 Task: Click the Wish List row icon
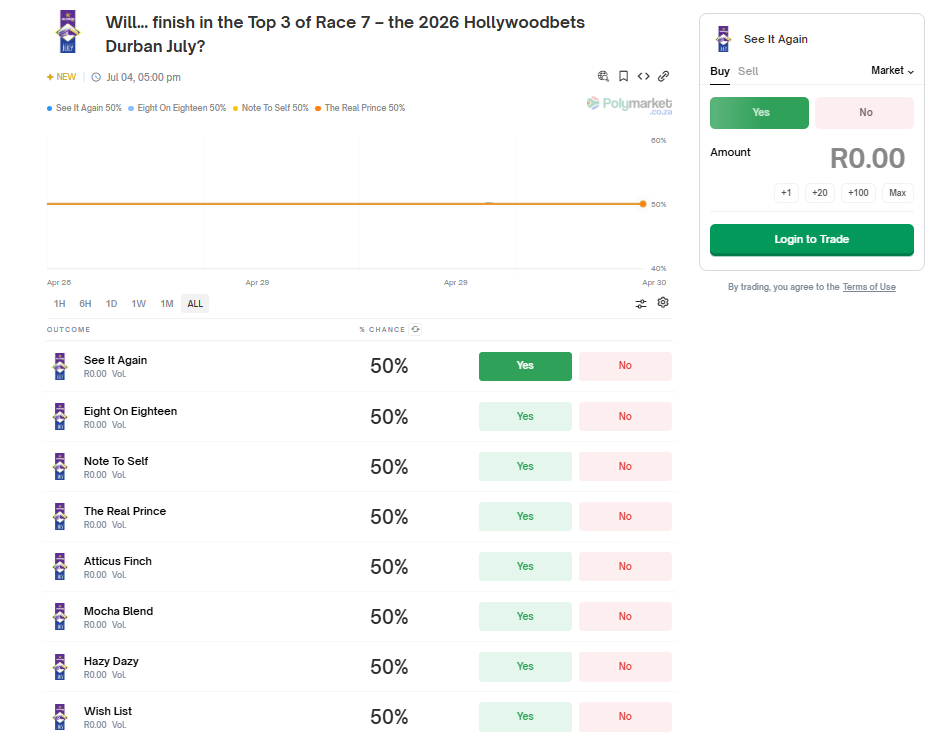[x=60, y=716]
